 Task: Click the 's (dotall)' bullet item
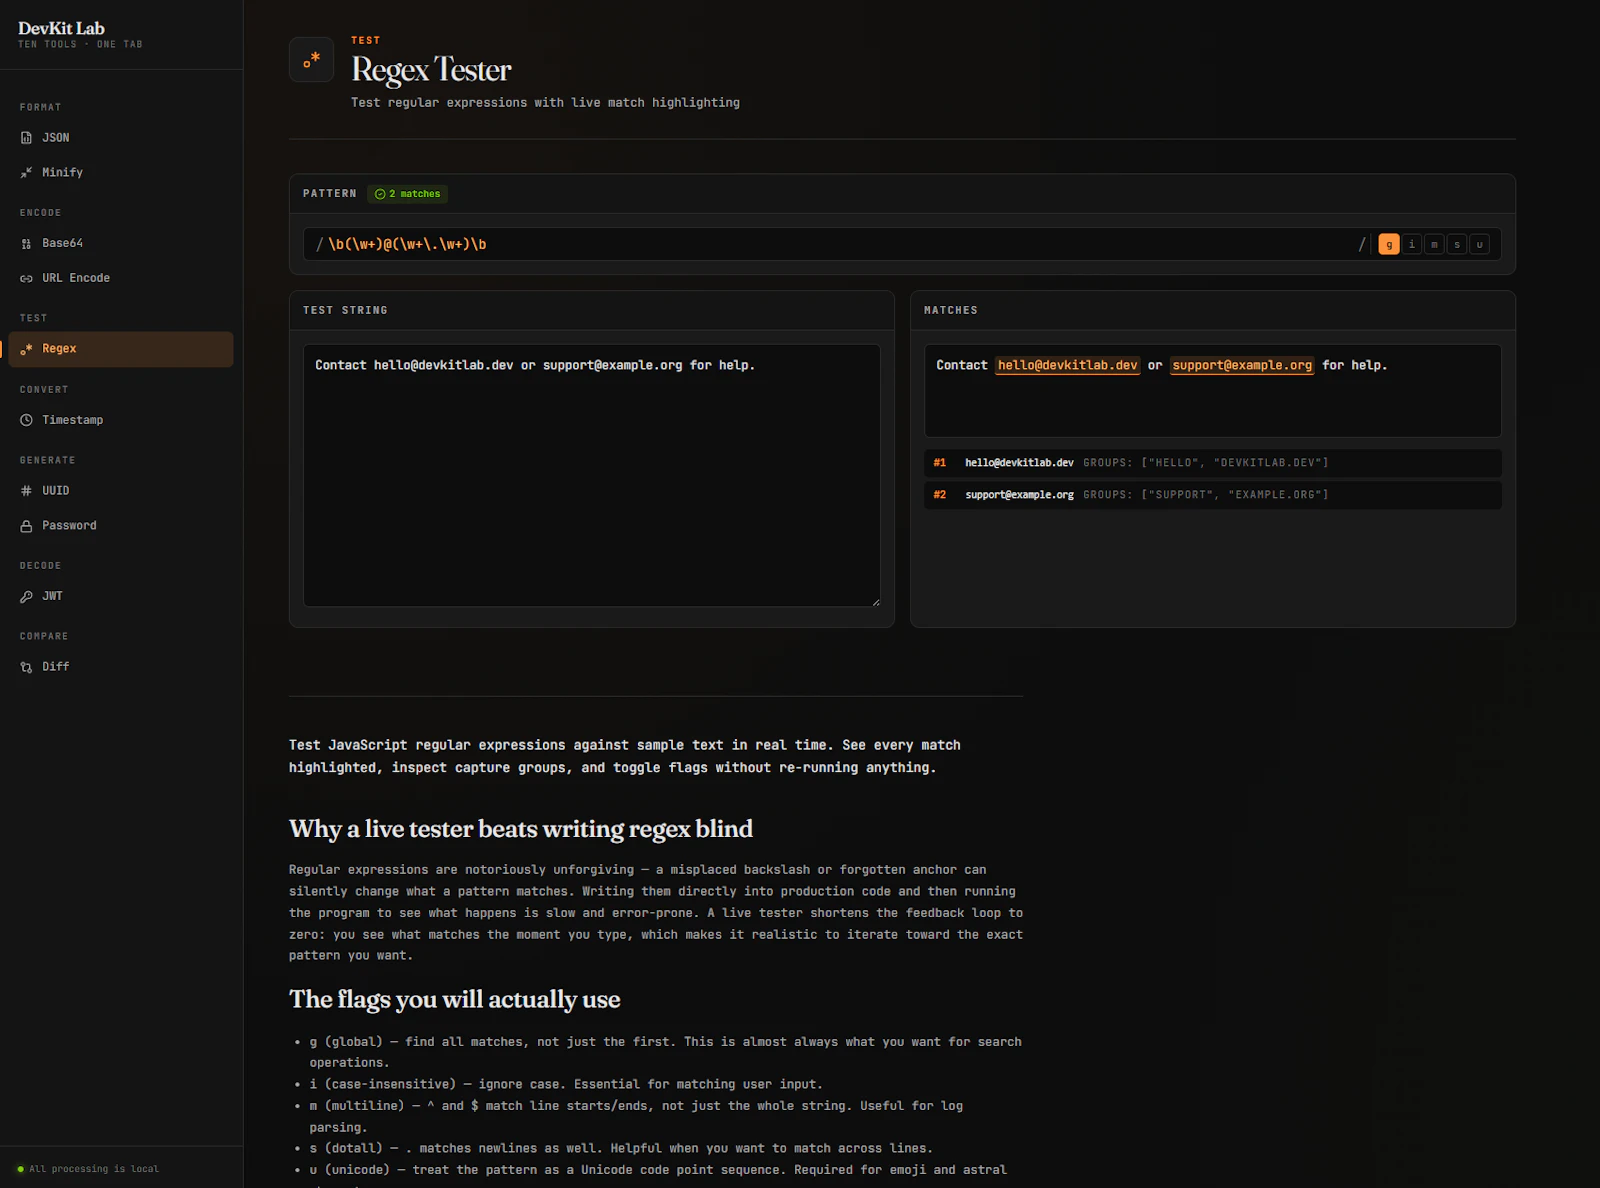click(x=621, y=1149)
